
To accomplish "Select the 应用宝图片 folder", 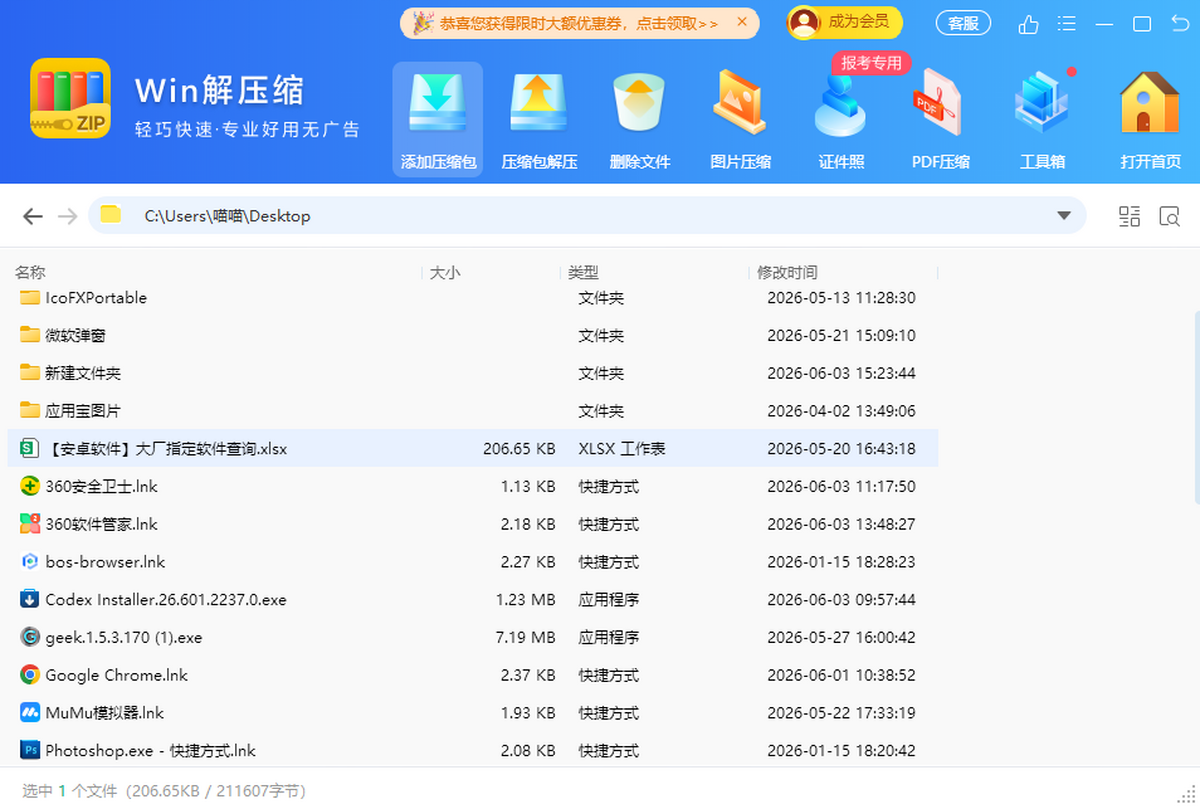I will point(83,411).
